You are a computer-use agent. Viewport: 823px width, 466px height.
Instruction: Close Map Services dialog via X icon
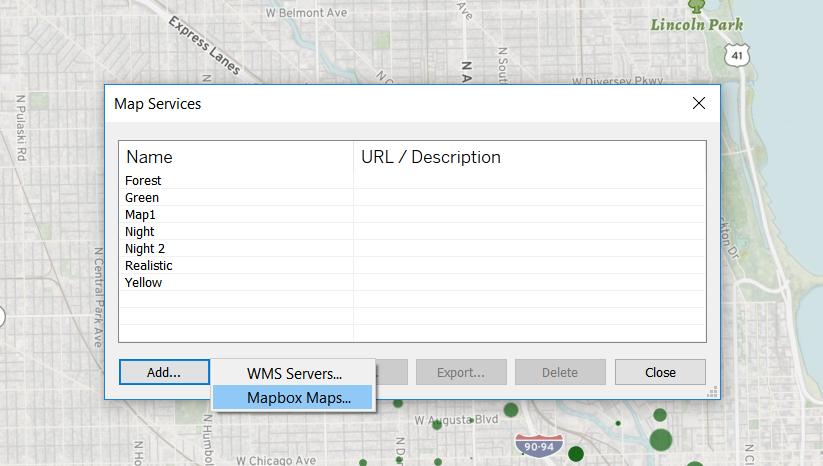tap(699, 103)
